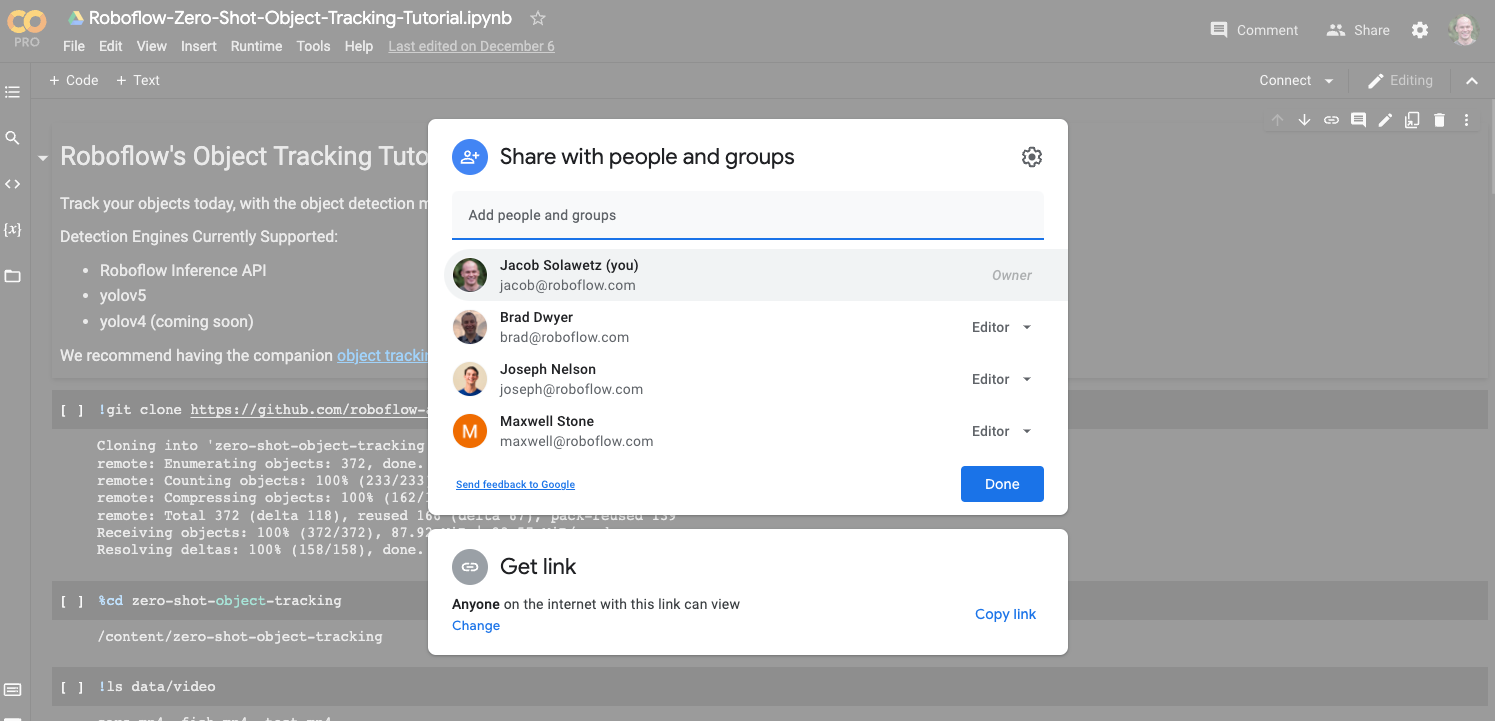Open the Edit menu

[111, 46]
